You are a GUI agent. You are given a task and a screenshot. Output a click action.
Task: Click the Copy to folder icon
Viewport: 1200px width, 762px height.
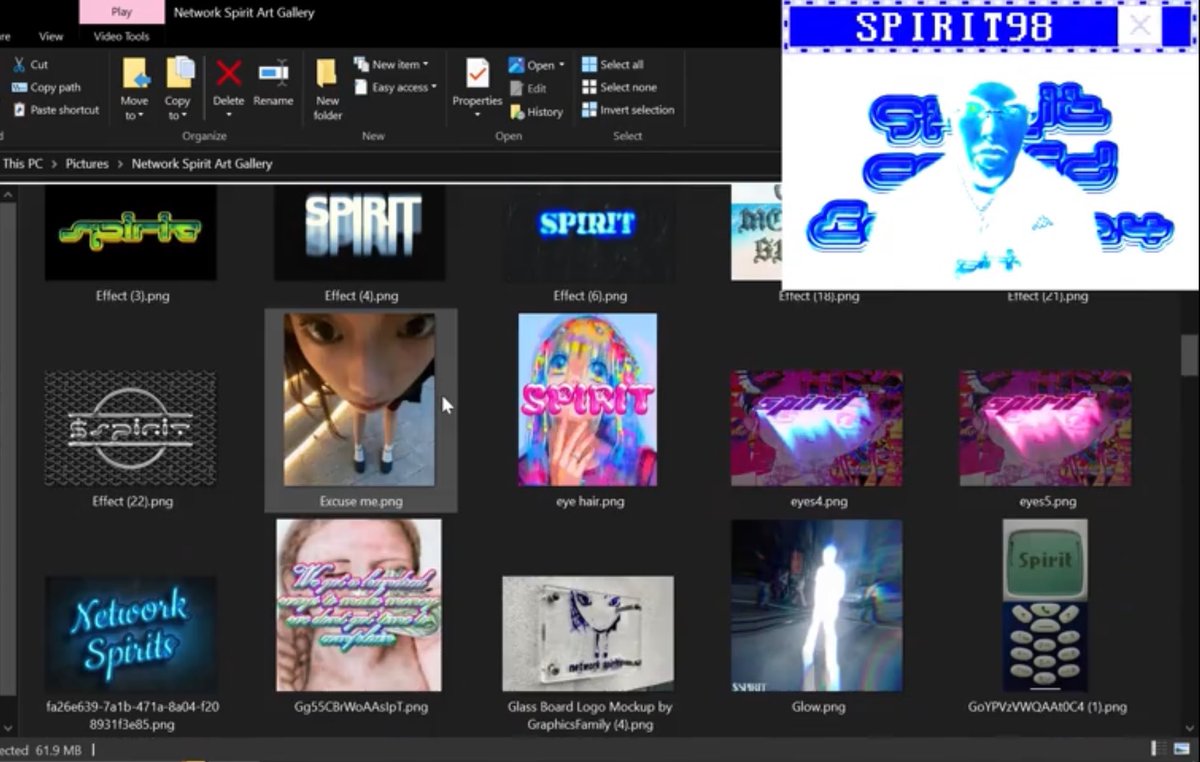click(179, 73)
